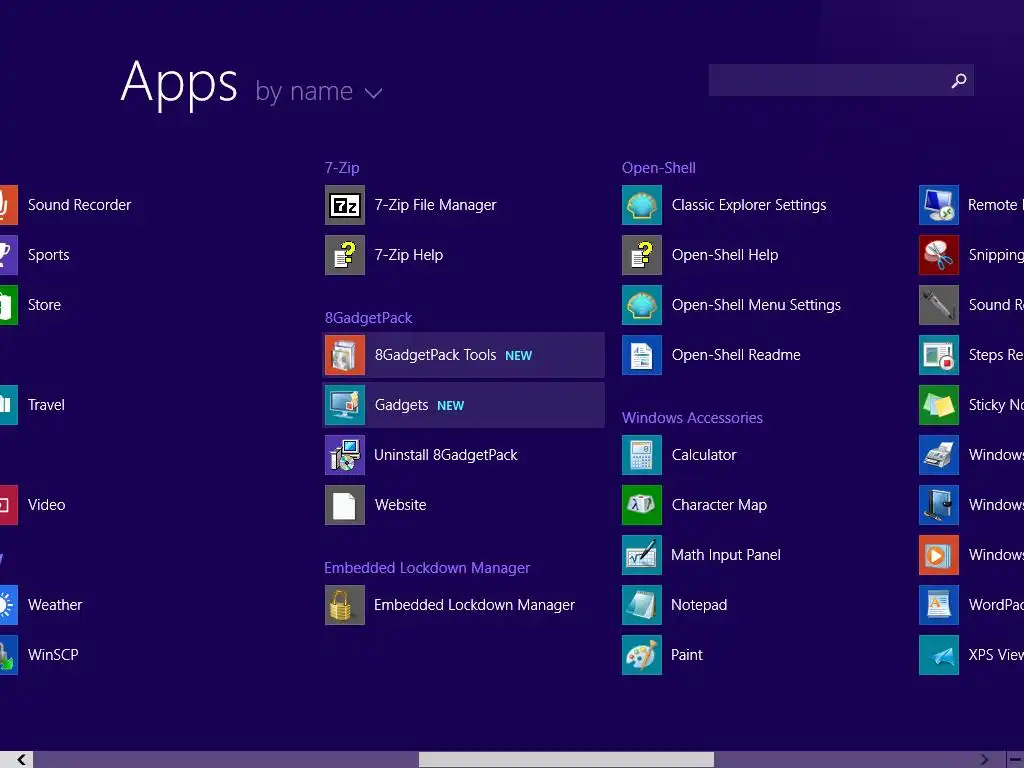Launch the 8GadgetPack Tools icon
The image size is (1024, 768).
point(345,355)
